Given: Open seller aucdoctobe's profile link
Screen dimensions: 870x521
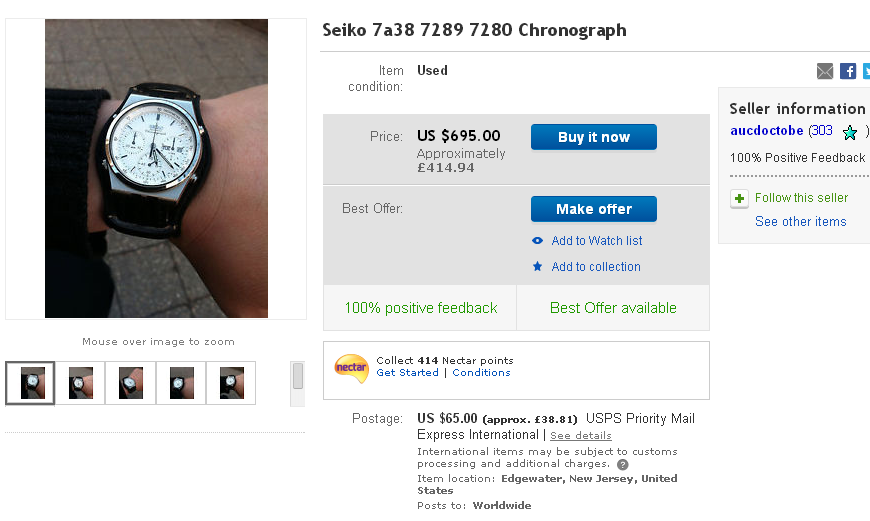Looking at the screenshot, I should point(766,131).
